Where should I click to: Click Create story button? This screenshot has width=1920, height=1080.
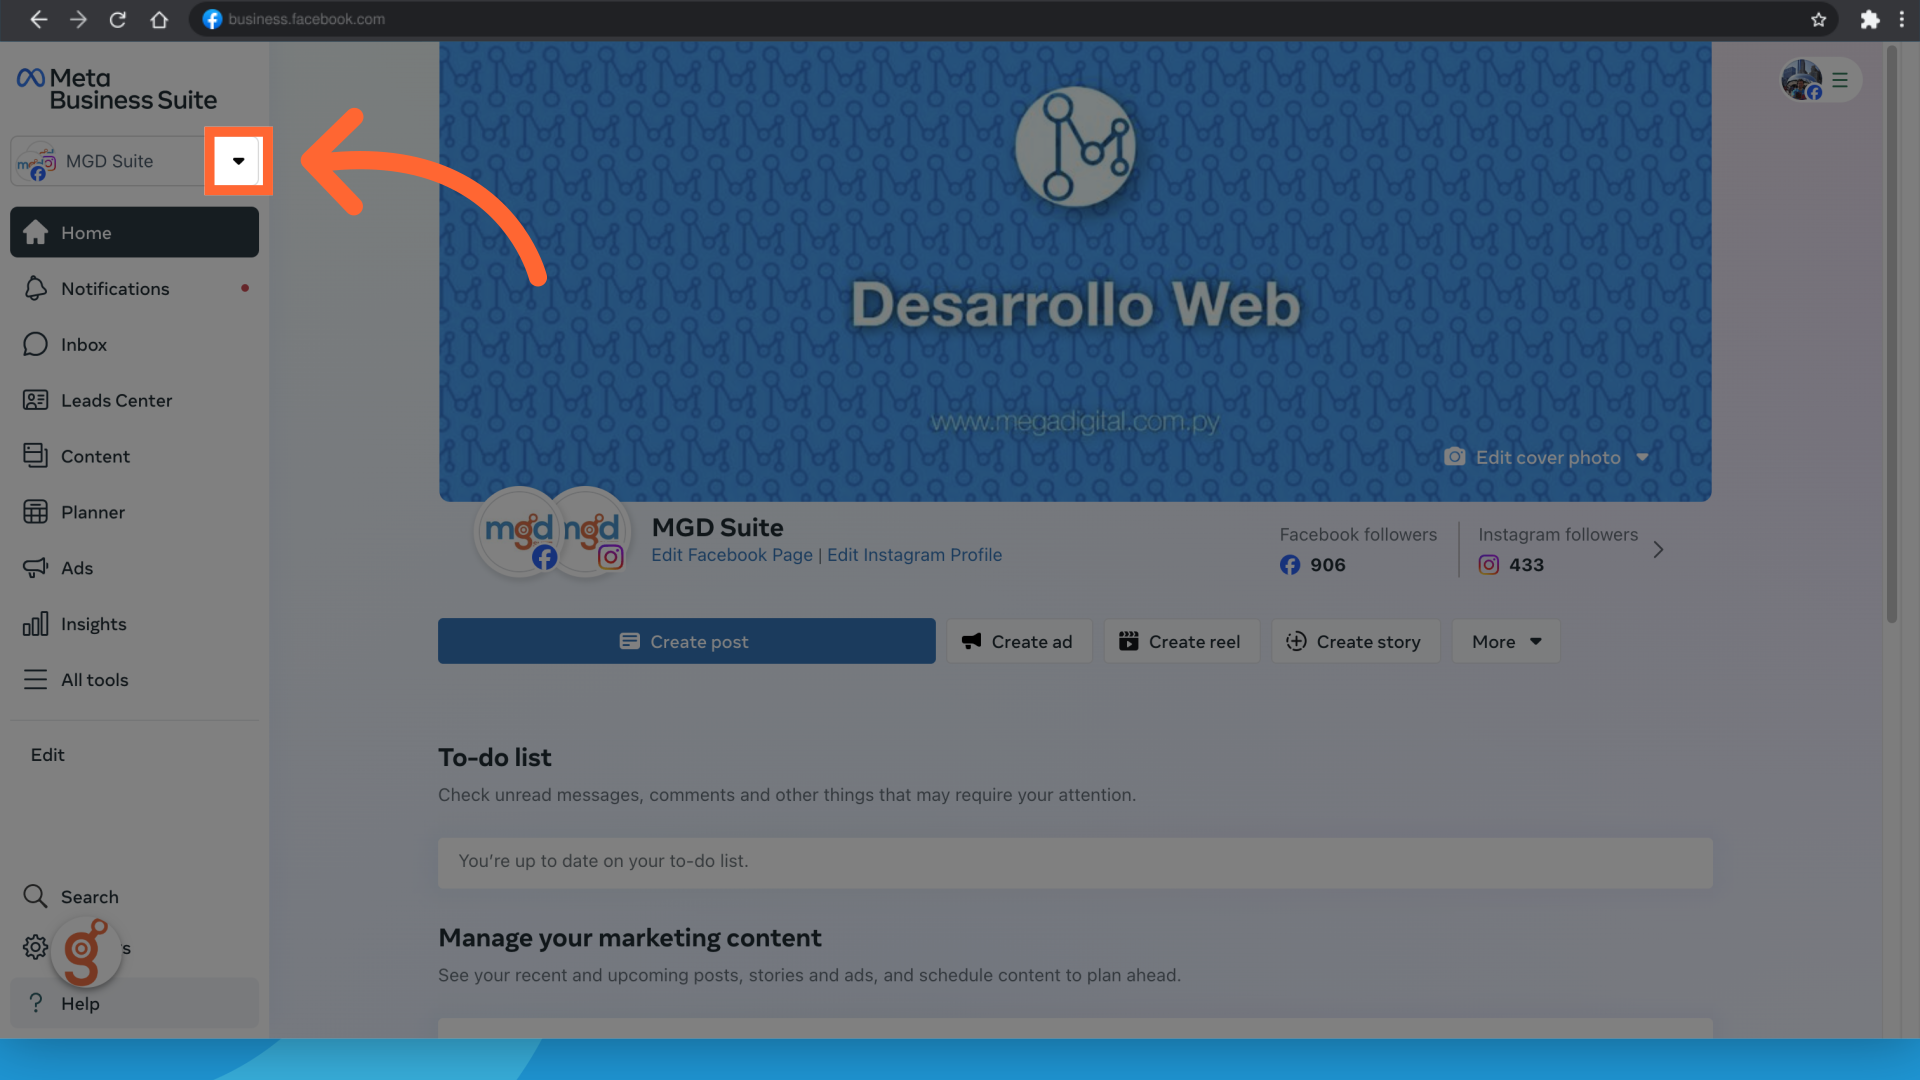click(1355, 642)
